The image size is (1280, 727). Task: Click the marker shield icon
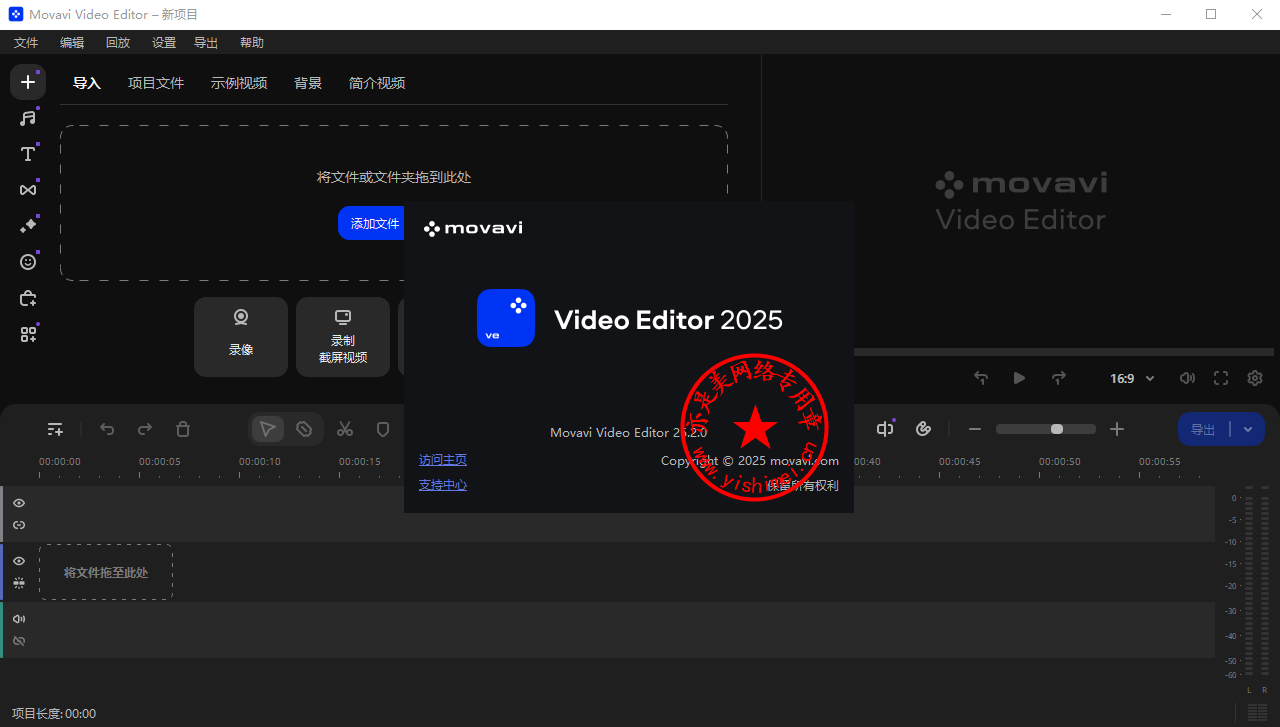click(383, 429)
